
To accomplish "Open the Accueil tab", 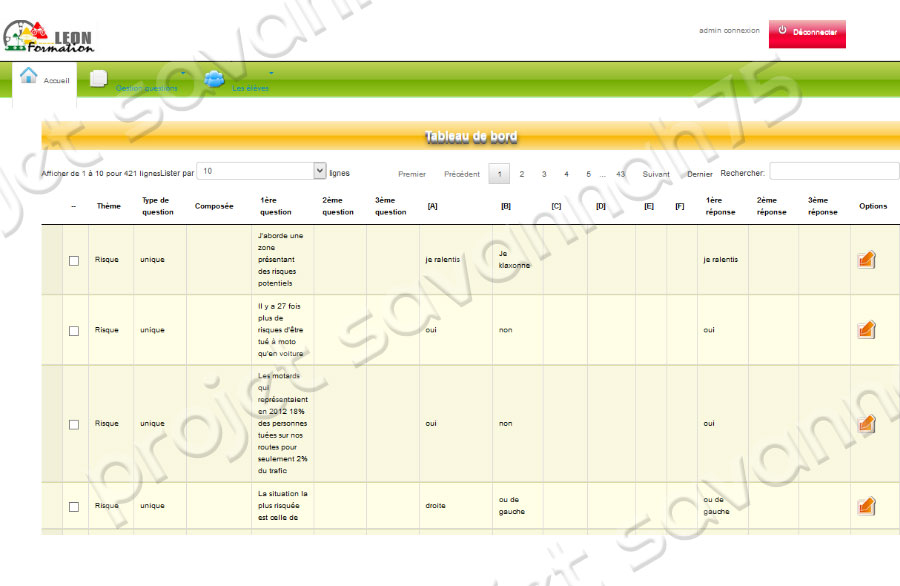I will (56, 80).
